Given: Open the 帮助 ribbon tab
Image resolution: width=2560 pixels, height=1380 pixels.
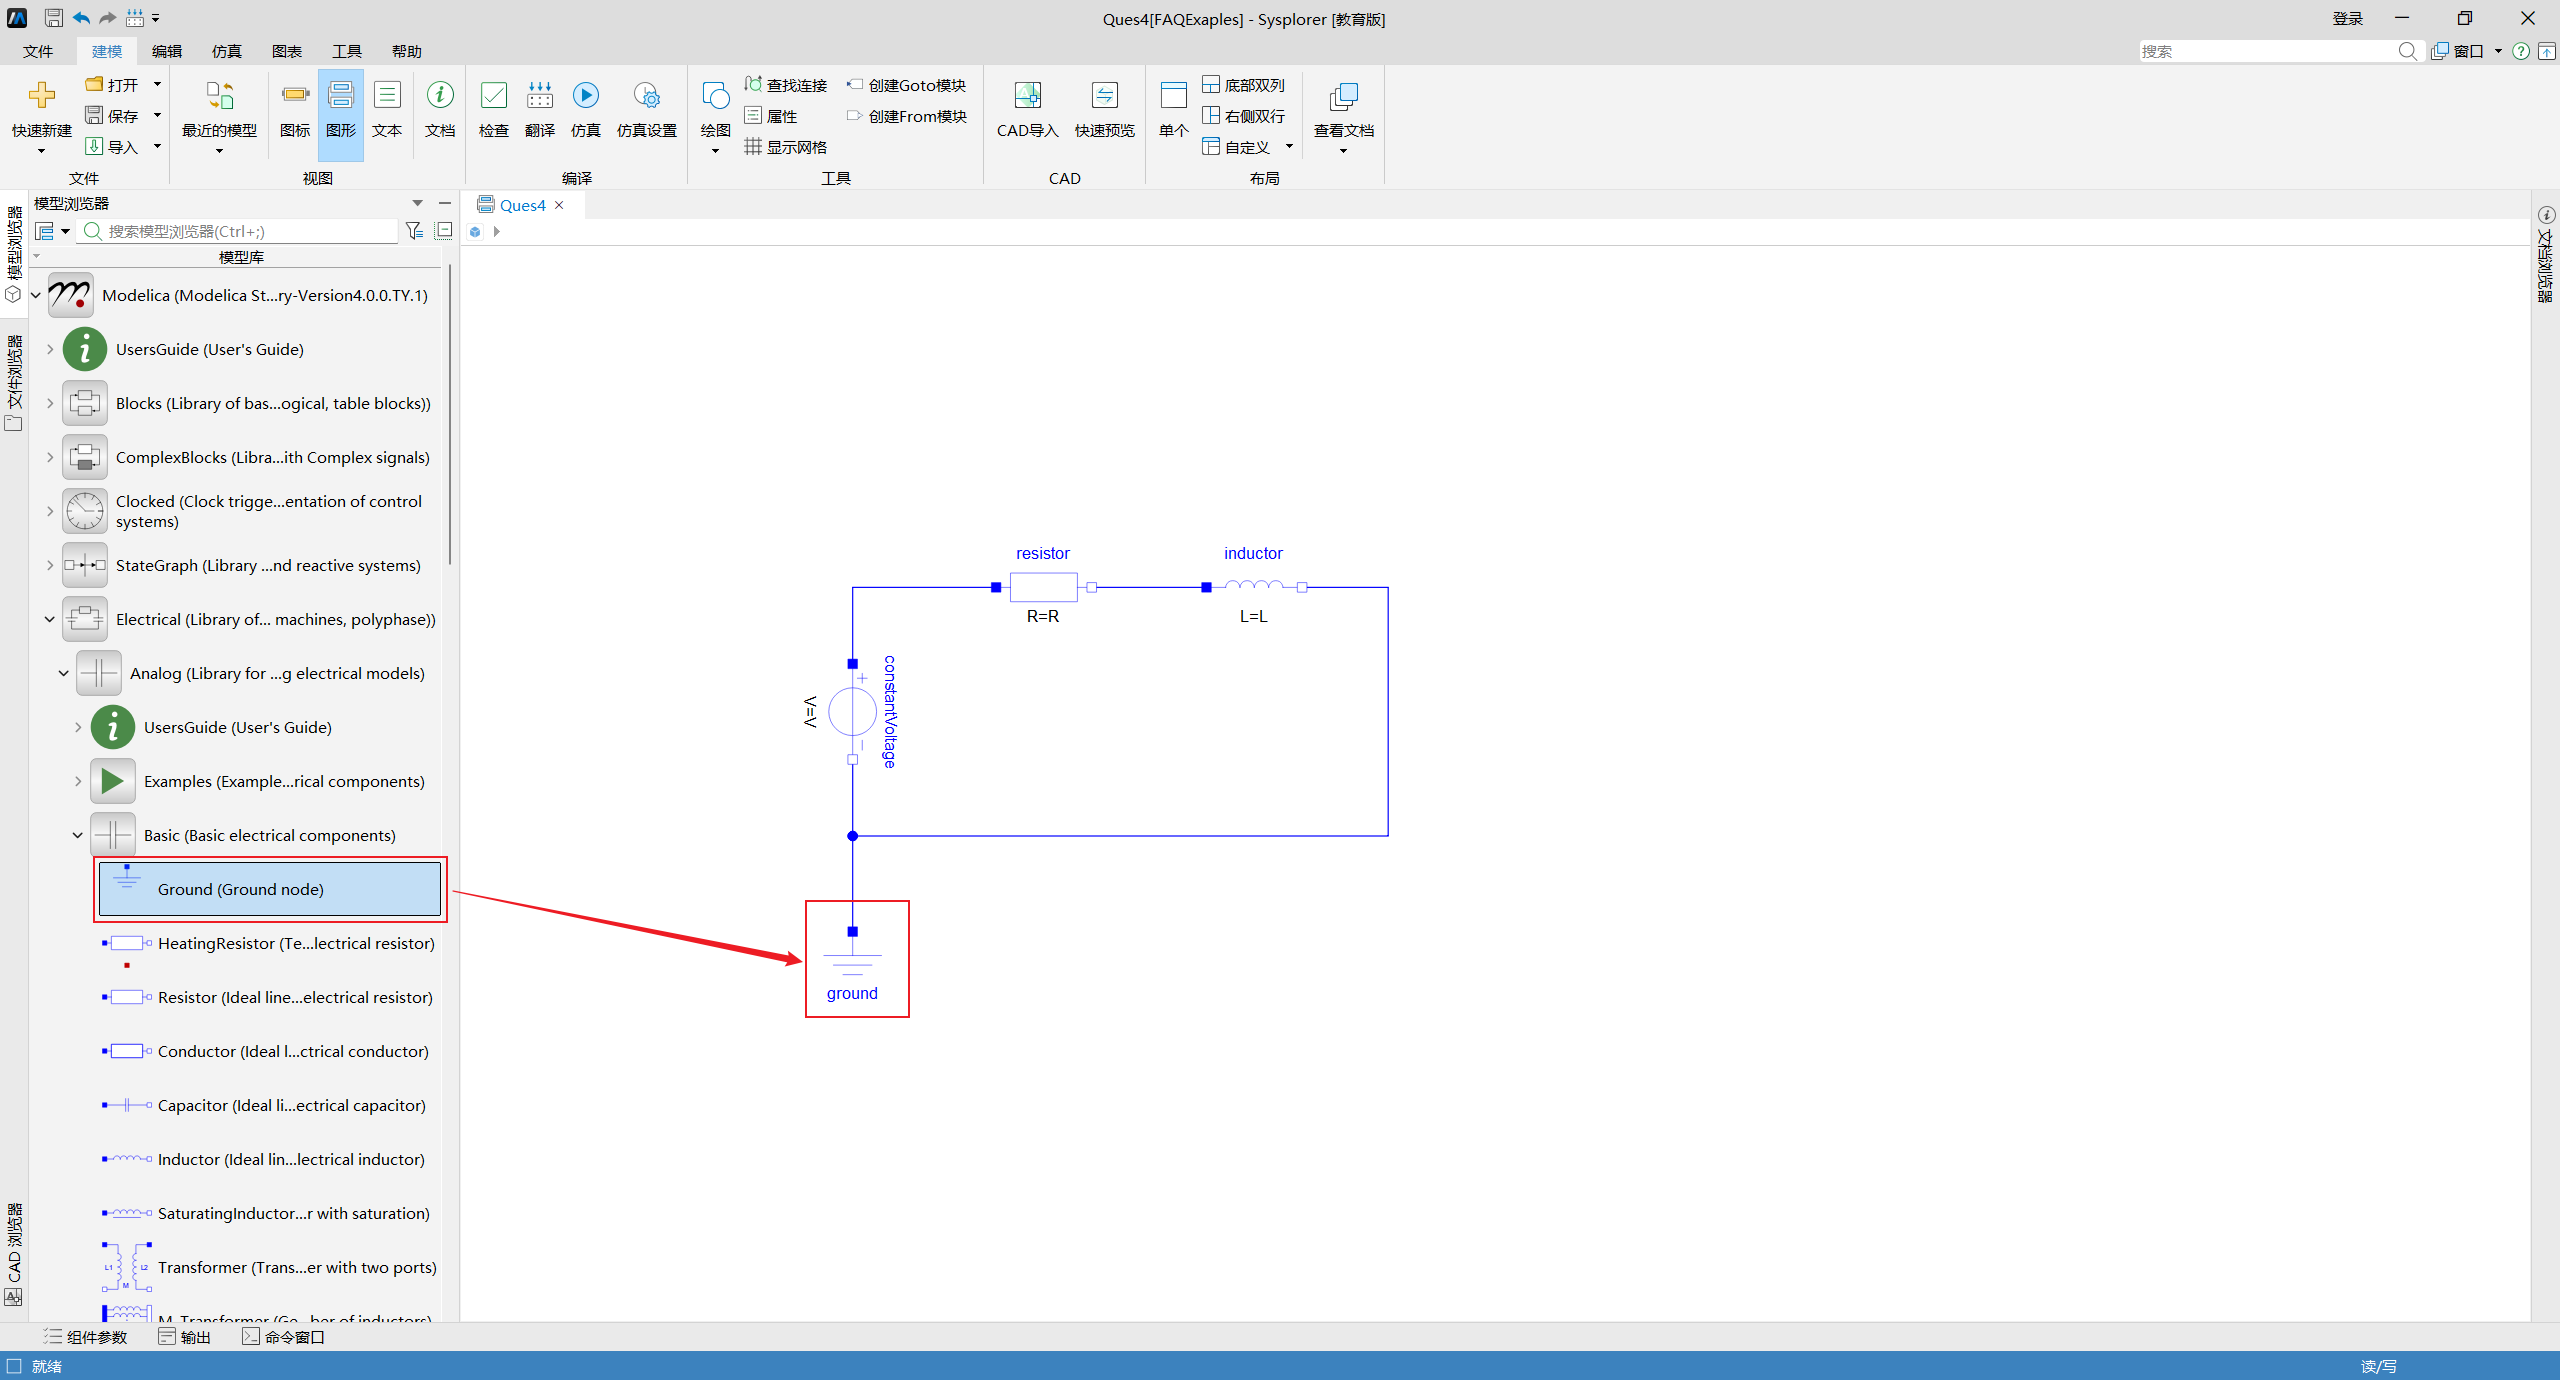Looking at the screenshot, I should pyautogui.click(x=407, y=51).
